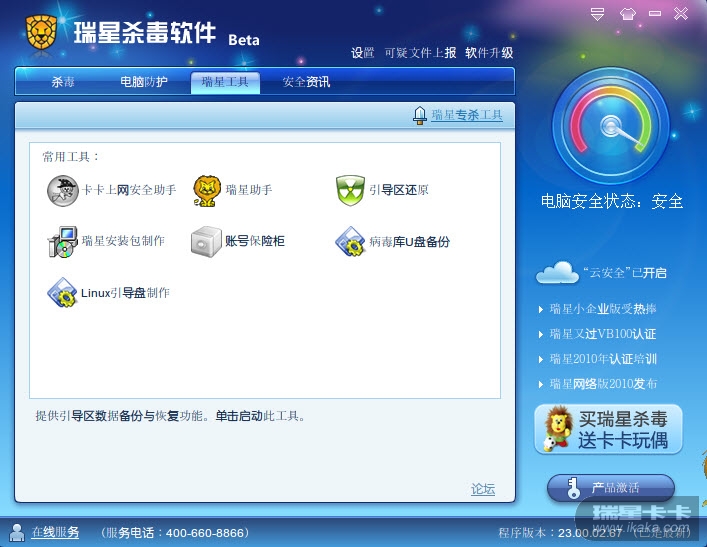Click the security status gauge
The image size is (707, 547).
coord(611,126)
